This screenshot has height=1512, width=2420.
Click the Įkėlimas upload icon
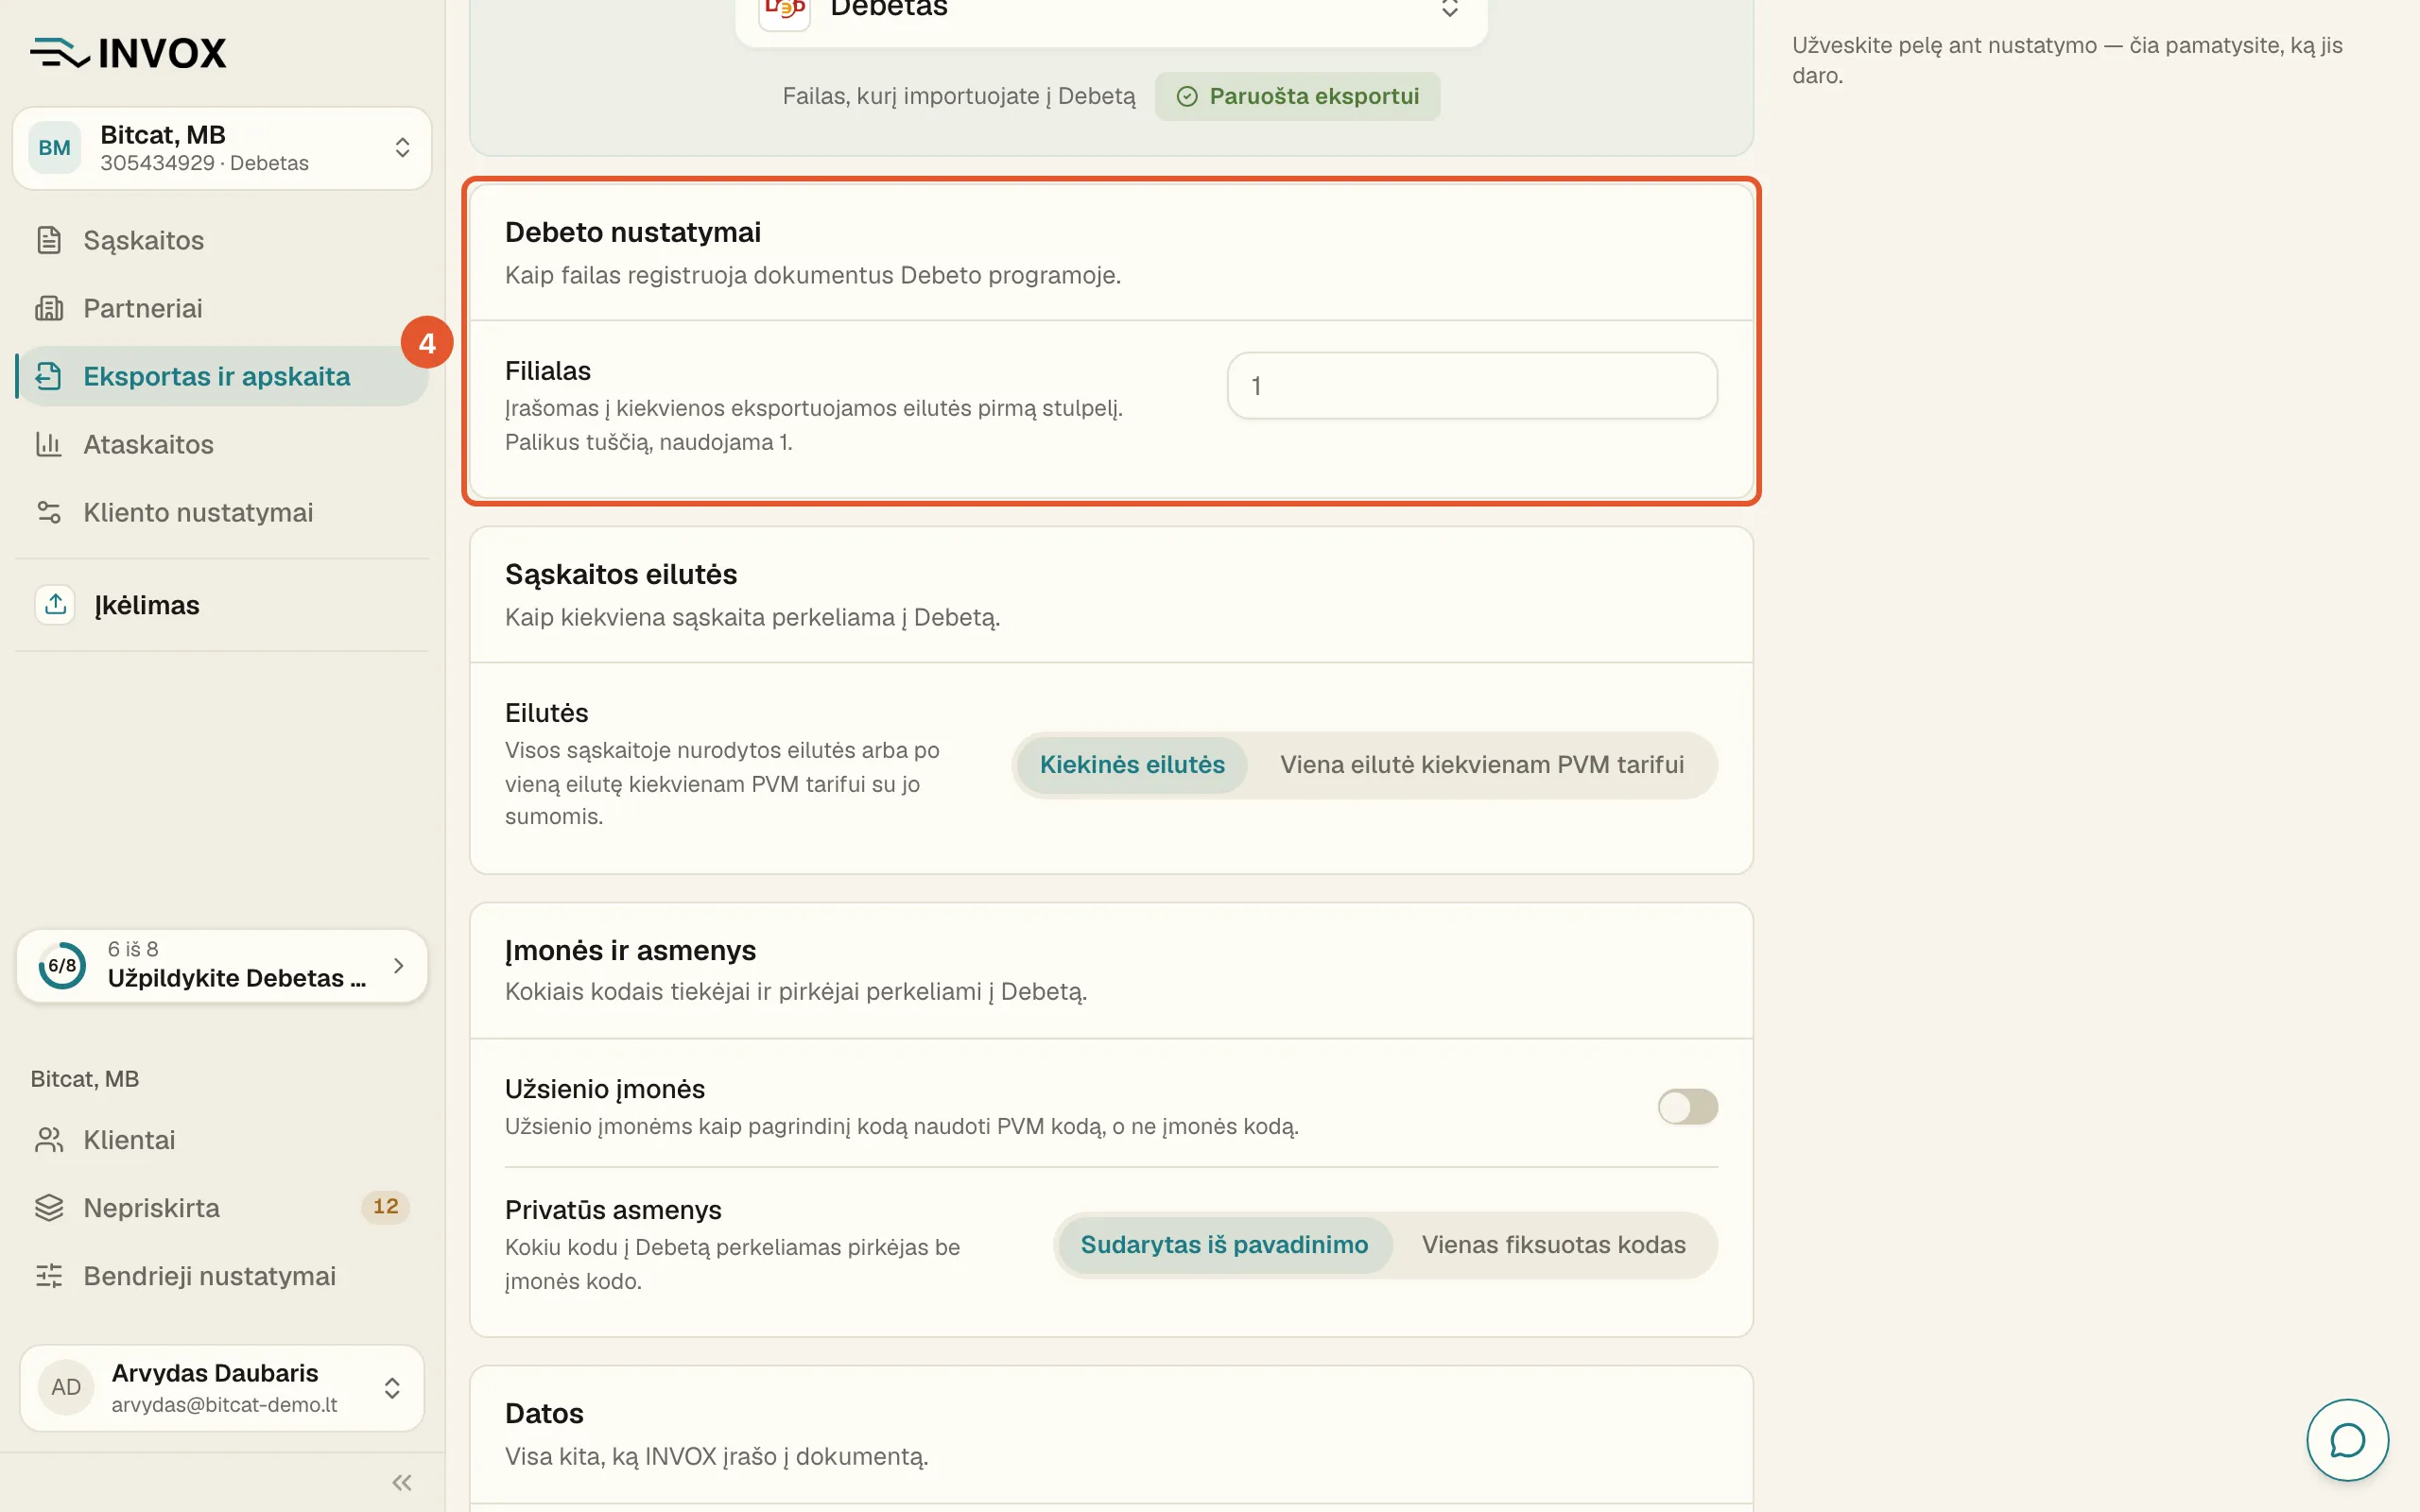[x=55, y=604]
